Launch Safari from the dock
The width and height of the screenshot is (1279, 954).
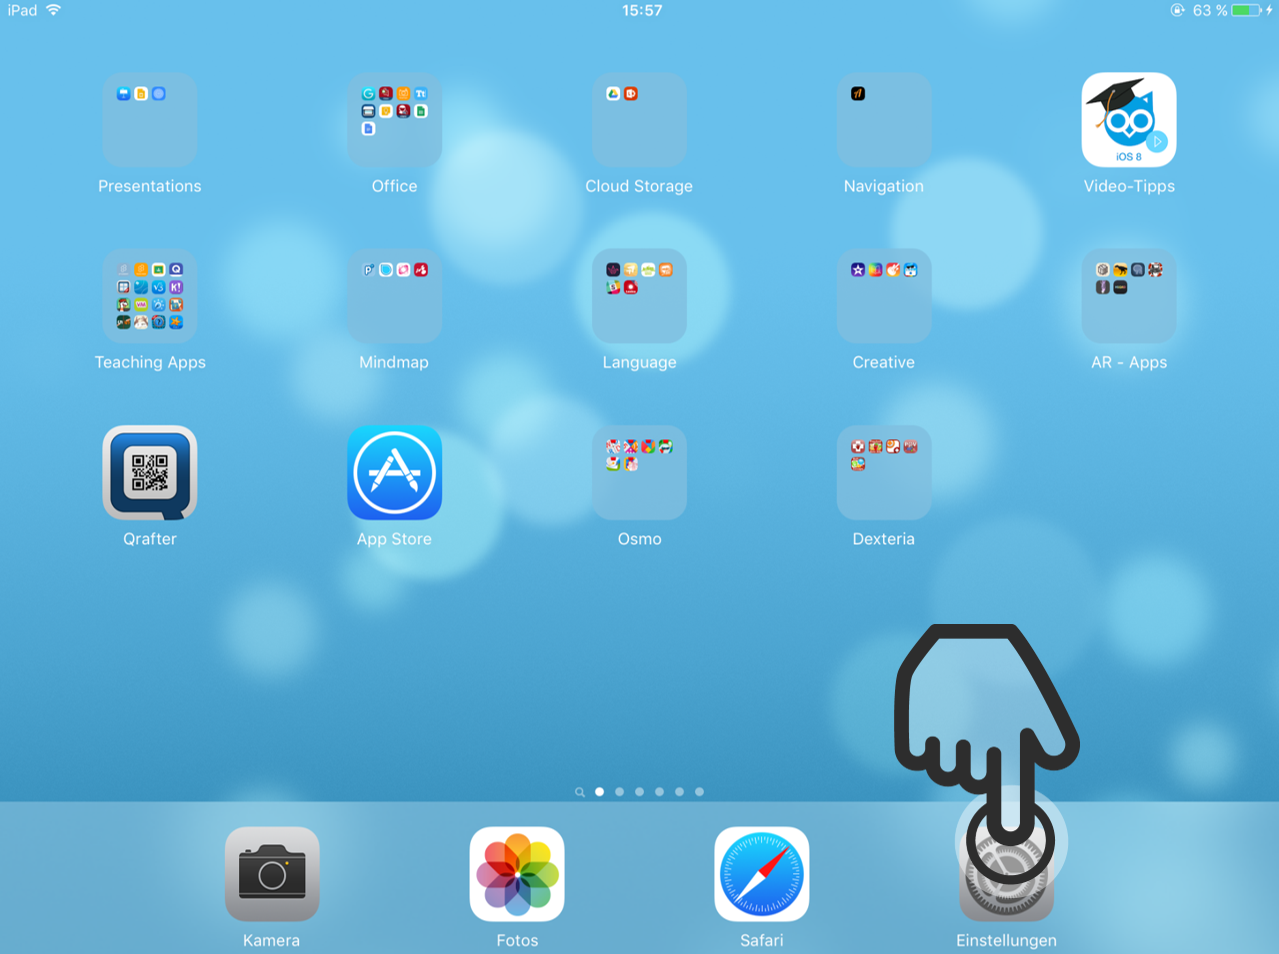pyautogui.click(x=762, y=874)
